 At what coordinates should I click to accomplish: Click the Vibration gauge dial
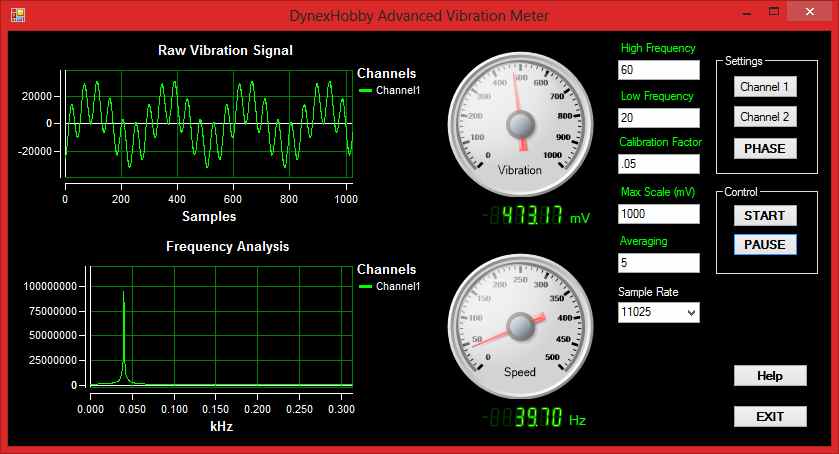520,124
